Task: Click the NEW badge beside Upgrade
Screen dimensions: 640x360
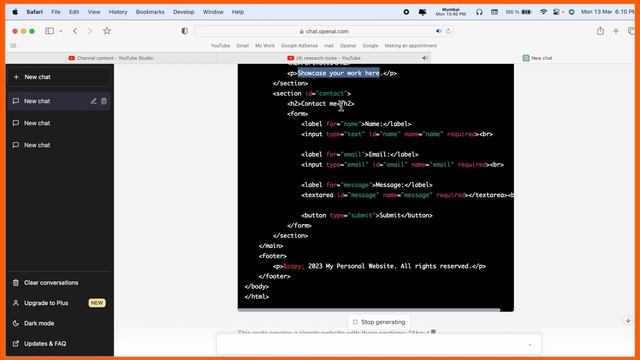Action: (x=97, y=303)
